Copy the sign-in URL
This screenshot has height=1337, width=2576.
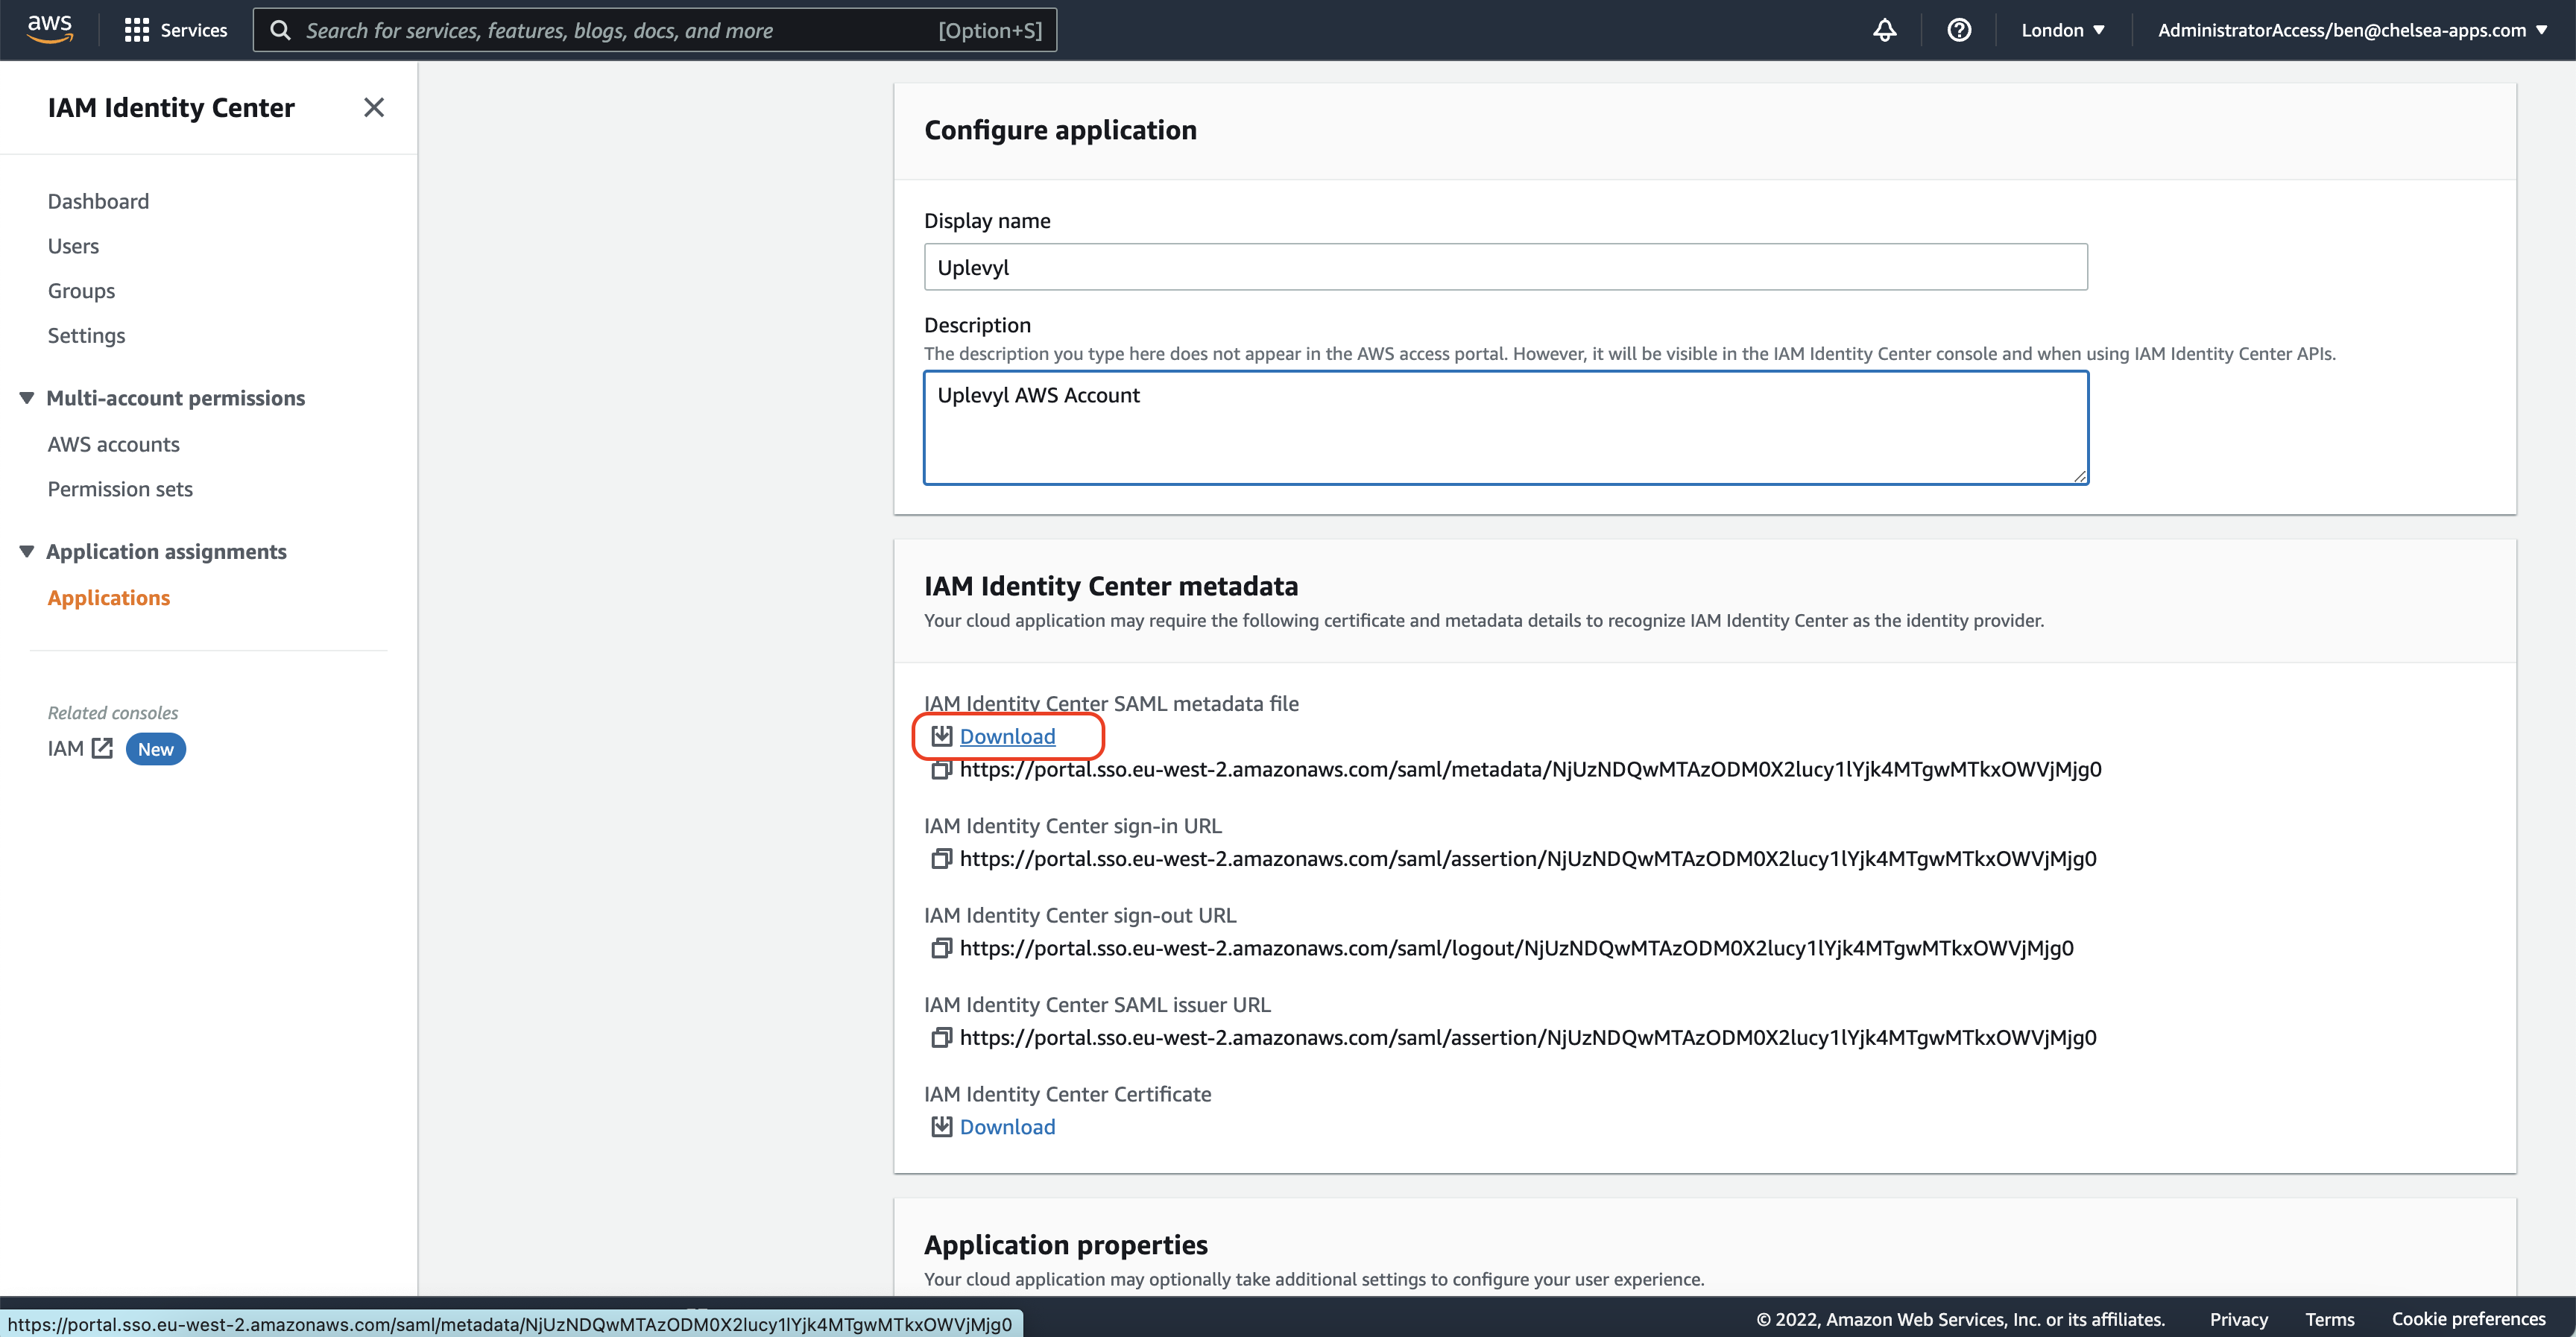[941, 859]
